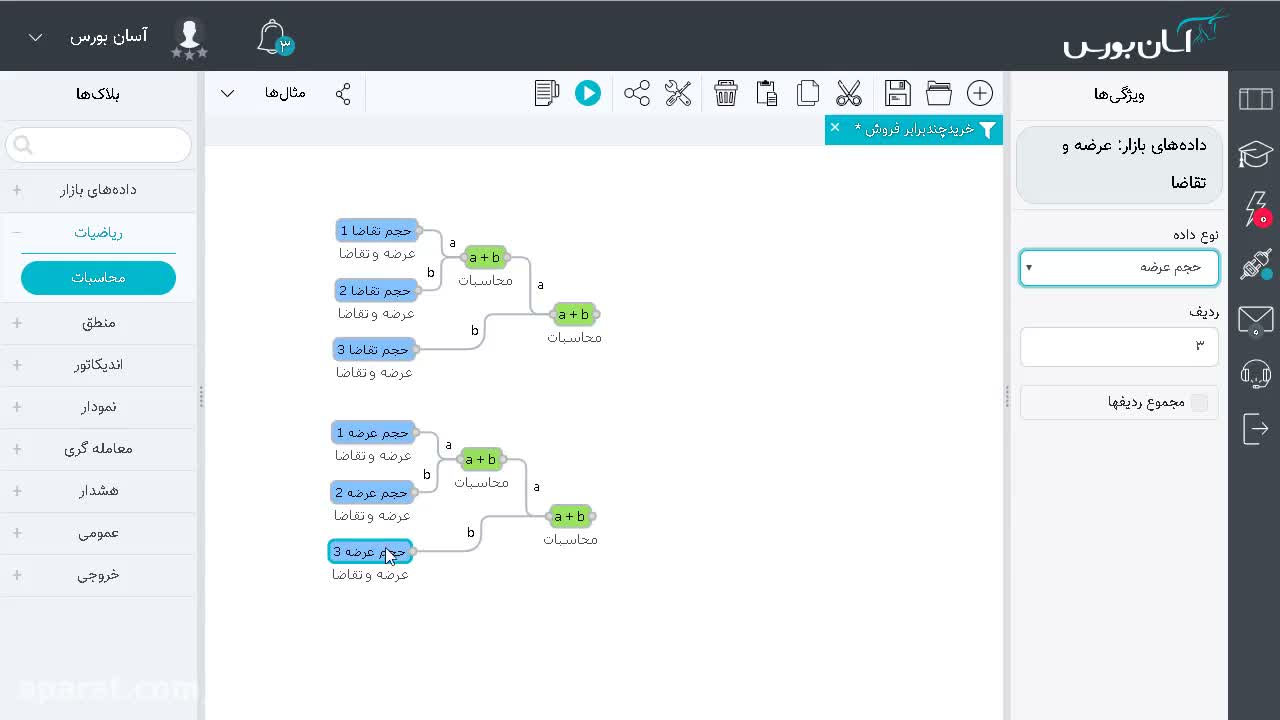
Task: Open the نوع داده dropdown showing حجم عرضه
Action: pyautogui.click(x=1119, y=267)
